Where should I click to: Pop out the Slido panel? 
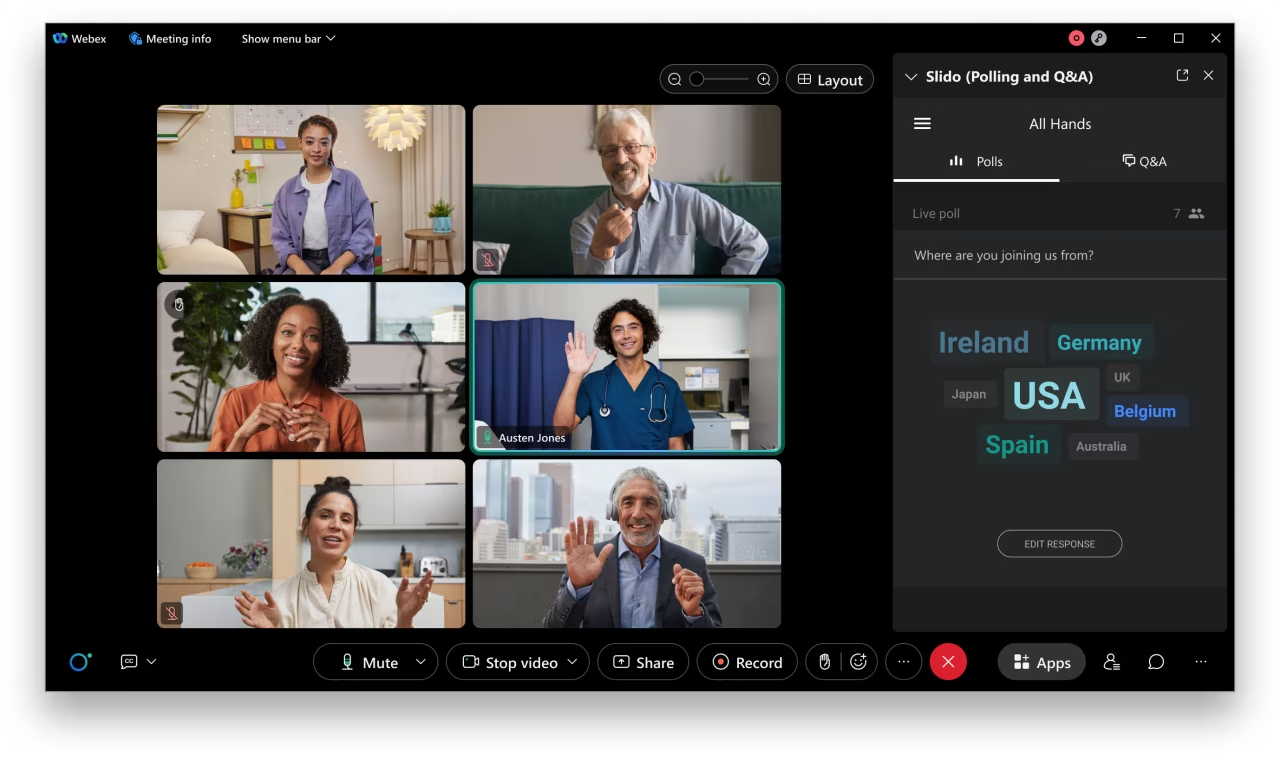[x=1182, y=76]
